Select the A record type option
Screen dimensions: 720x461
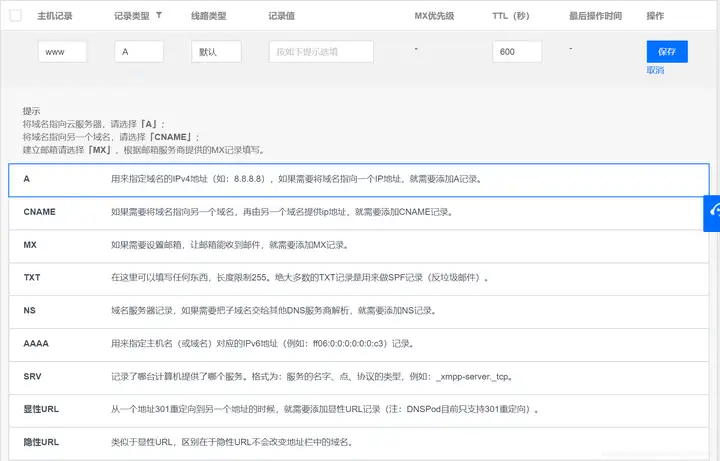pyautogui.click(x=359, y=180)
